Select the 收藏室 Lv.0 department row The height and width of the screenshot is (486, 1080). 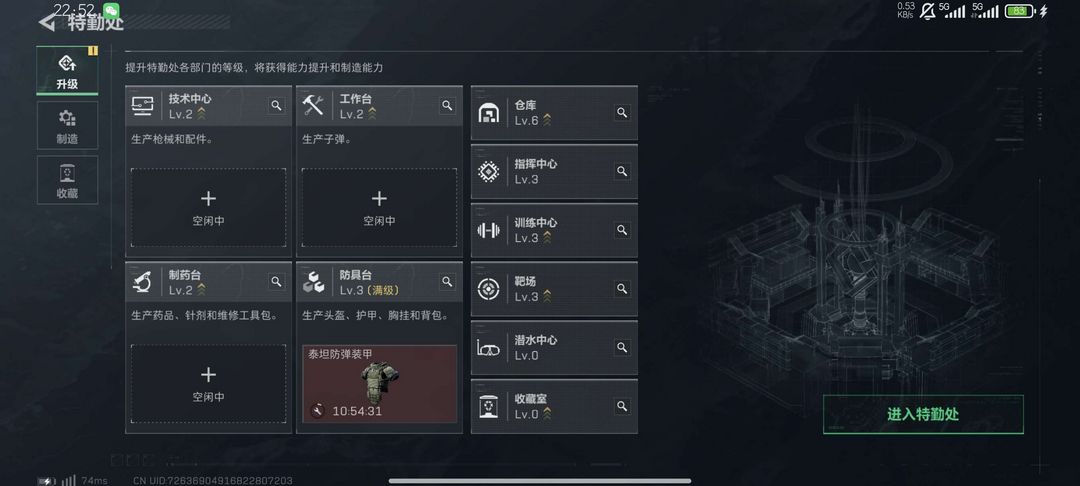click(x=554, y=406)
